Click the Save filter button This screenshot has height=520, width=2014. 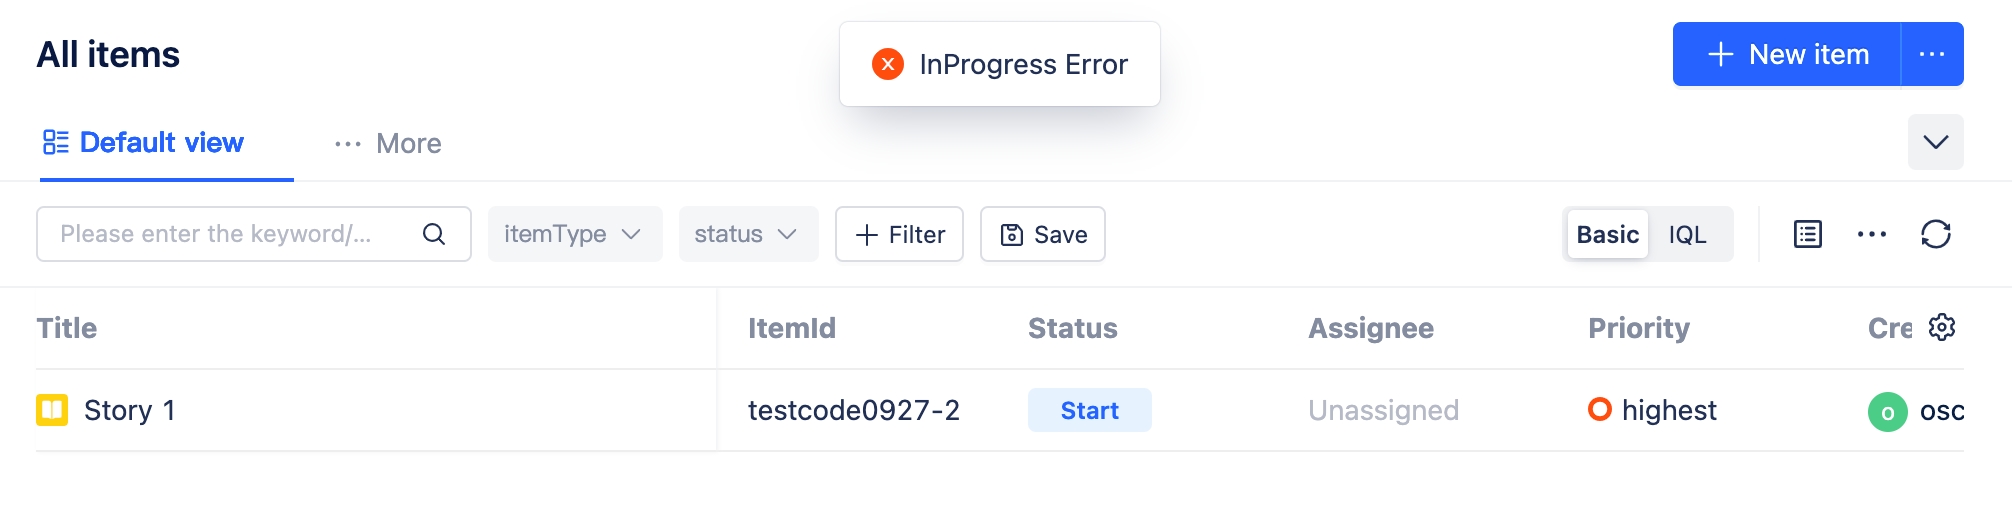pos(1043,234)
